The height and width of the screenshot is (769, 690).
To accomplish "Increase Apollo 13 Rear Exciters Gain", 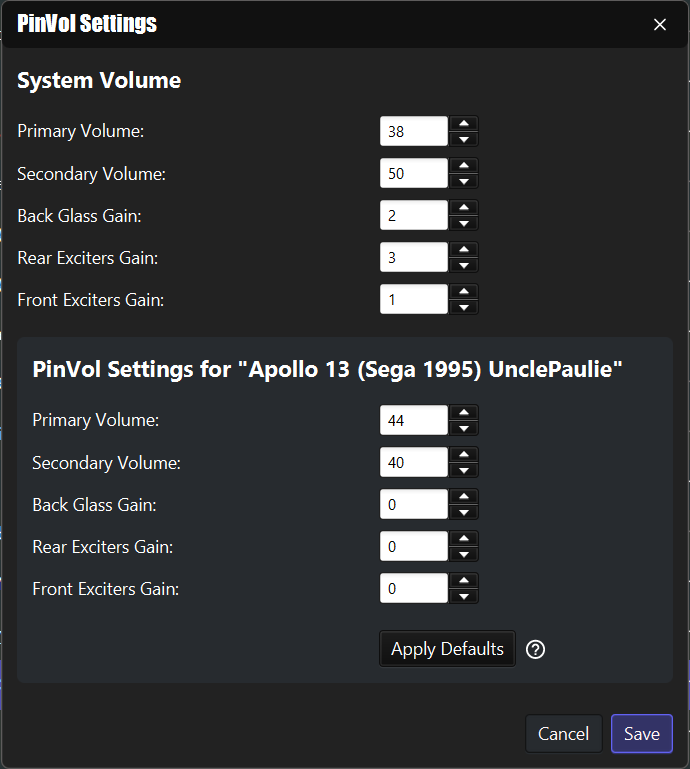I will (x=463, y=539).
